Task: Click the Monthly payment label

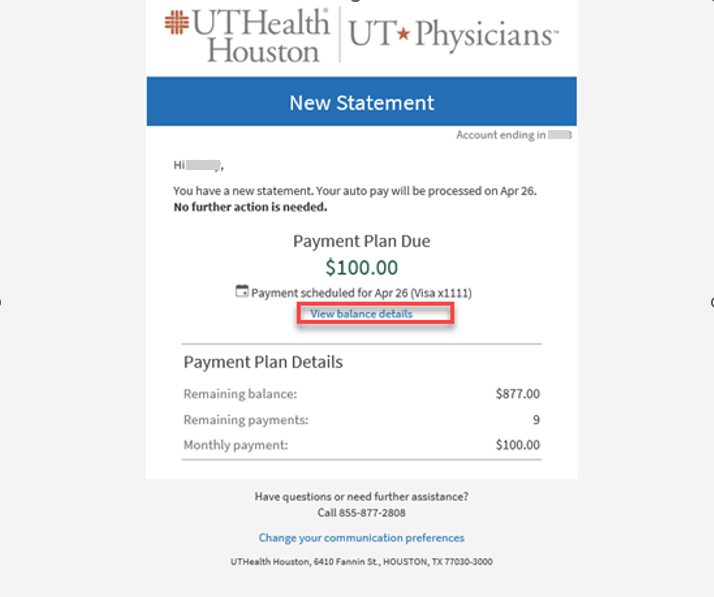Action: (235, 445)
